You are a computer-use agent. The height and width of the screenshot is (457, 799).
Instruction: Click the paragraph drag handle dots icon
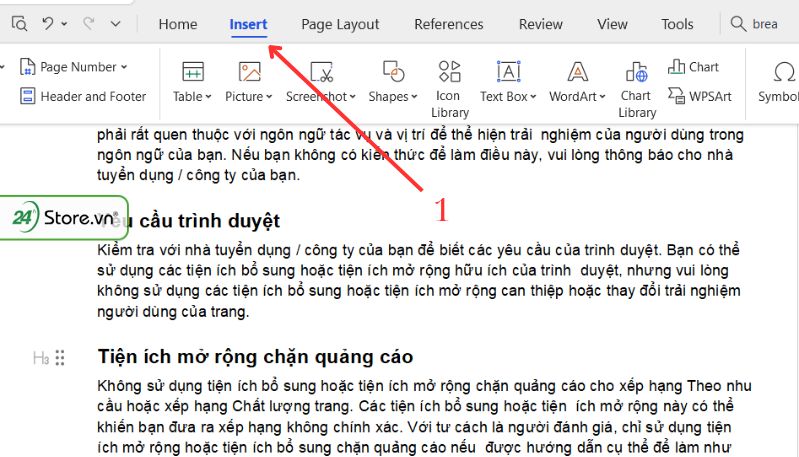(60, 358)
